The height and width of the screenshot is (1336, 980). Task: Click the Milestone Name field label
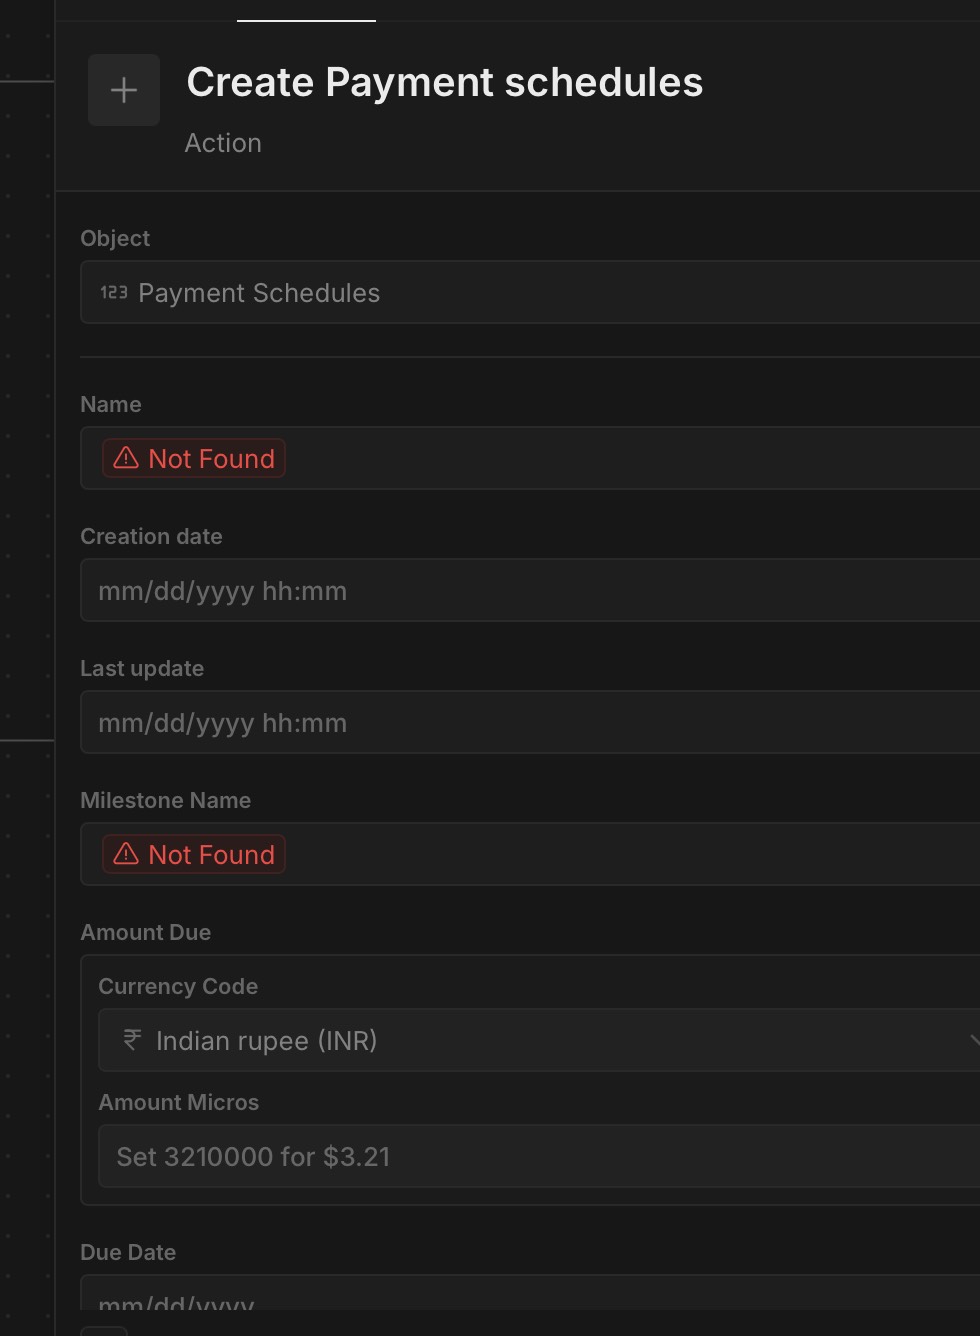pyautogui.click(x=165, y=800)
